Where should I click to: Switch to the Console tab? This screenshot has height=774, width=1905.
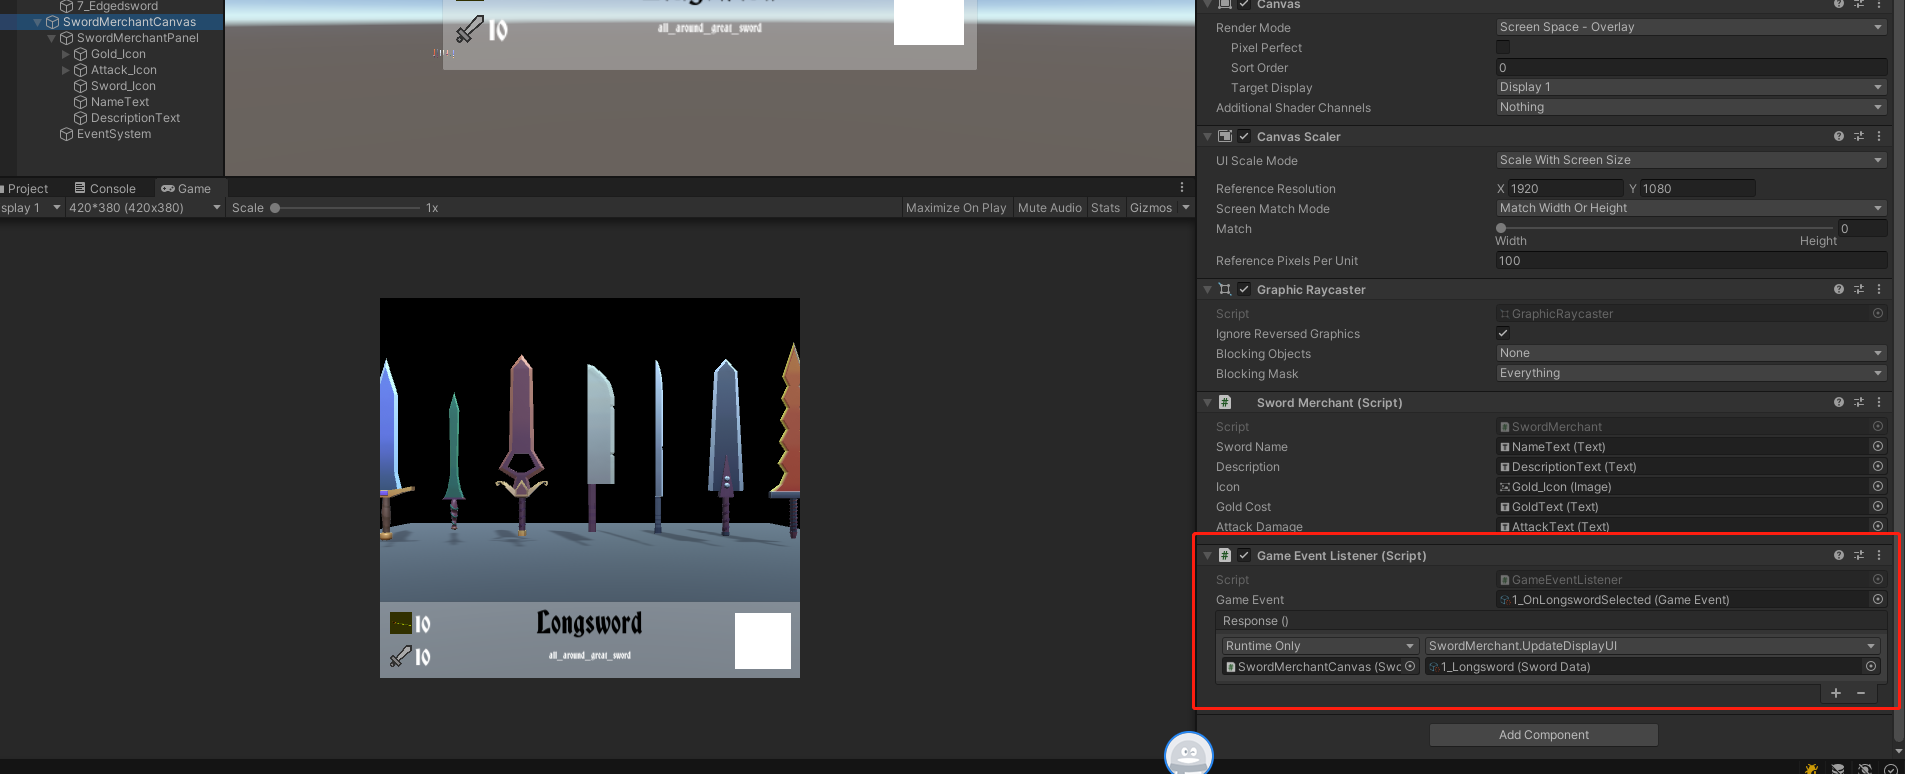tap(105, 188)
